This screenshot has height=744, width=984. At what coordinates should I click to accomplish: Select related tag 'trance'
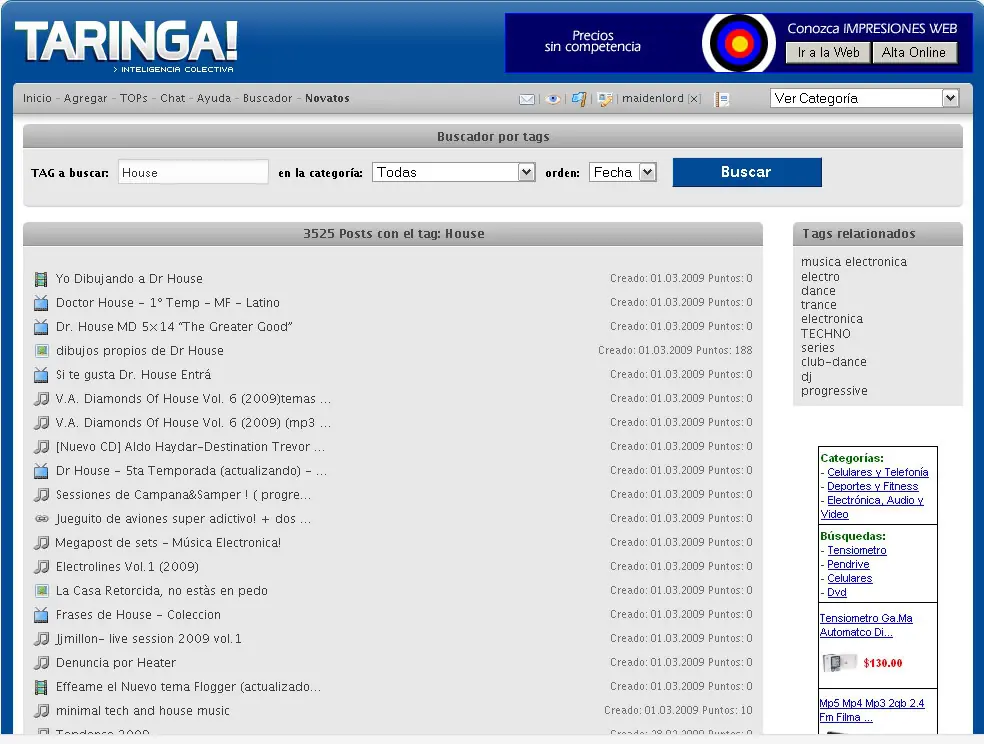point(818,305)
